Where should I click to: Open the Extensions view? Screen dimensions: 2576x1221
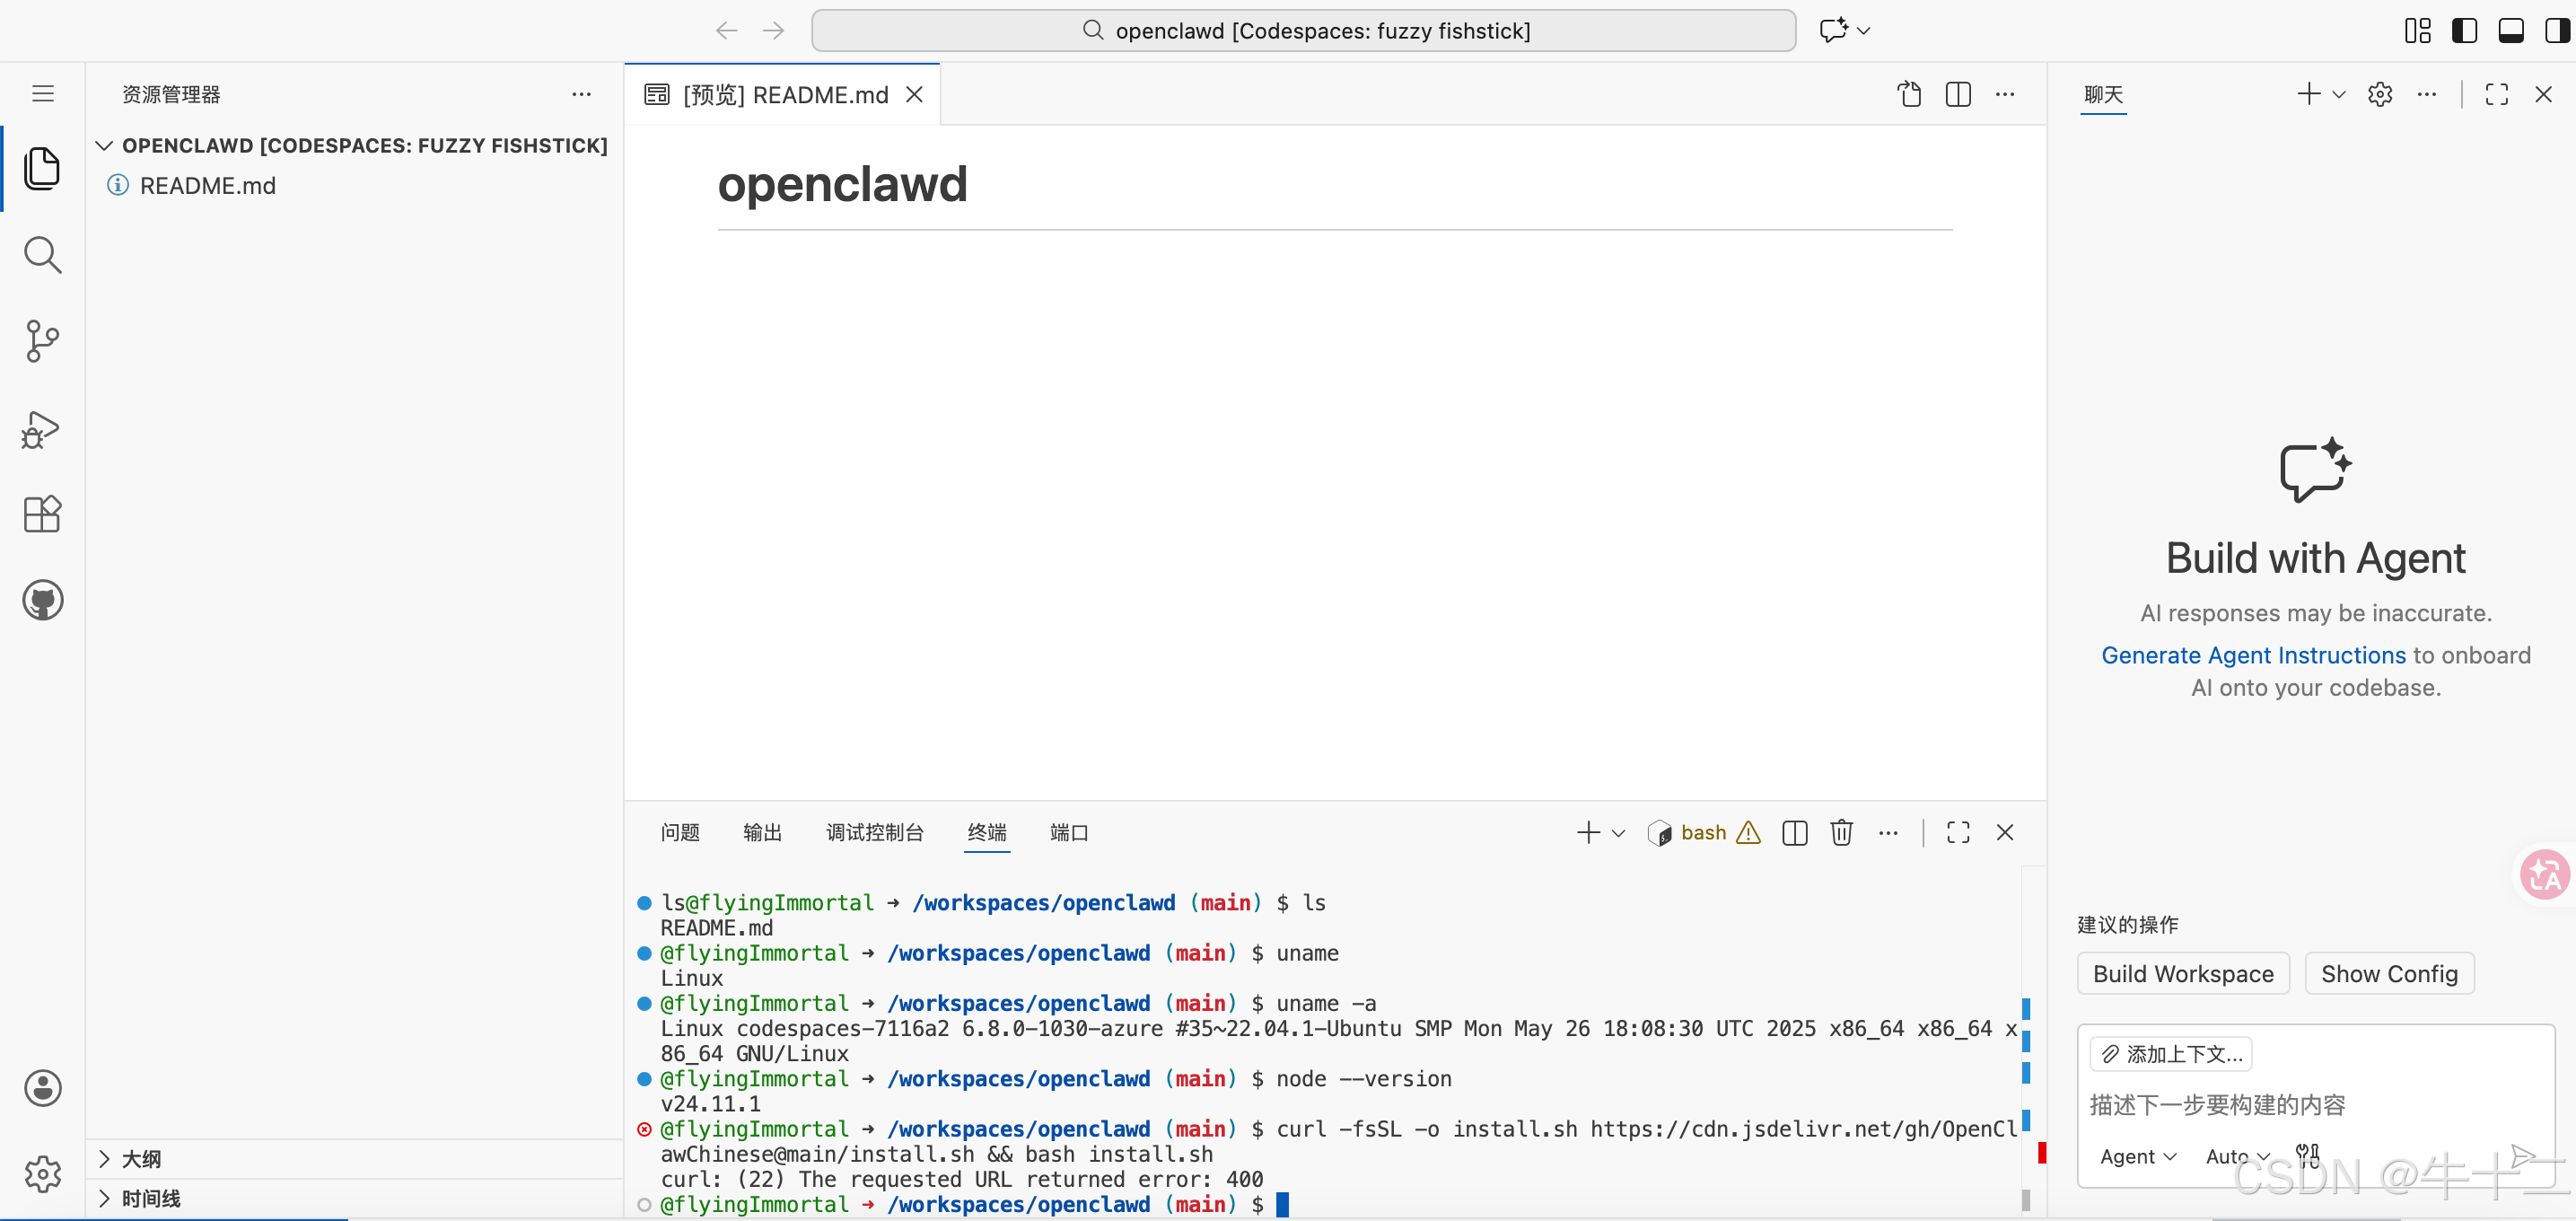tap(42, 514)
